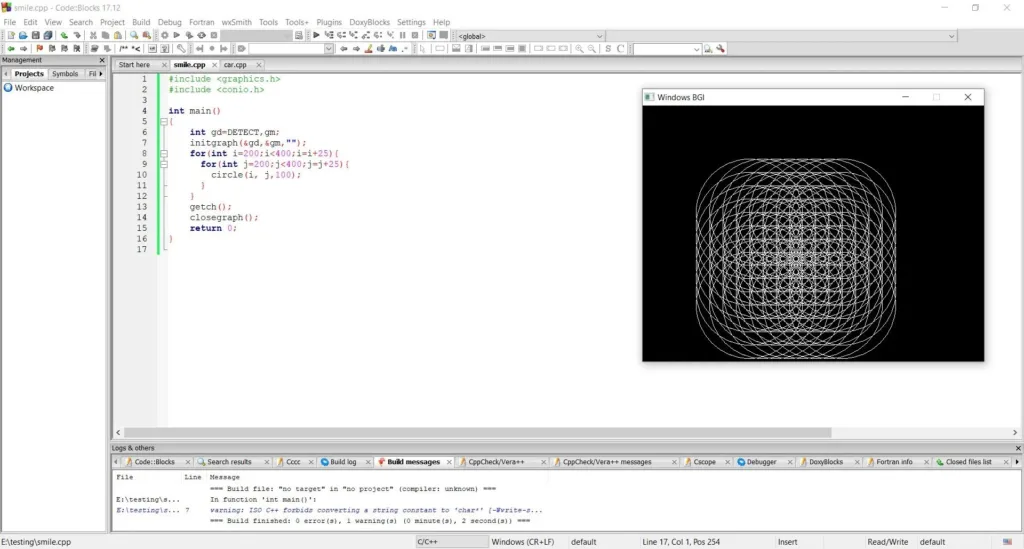This screenshot has width=1024, height=549.
Task: Start the debugger with Debug/Continue arrow
Action: pos(317,35)
